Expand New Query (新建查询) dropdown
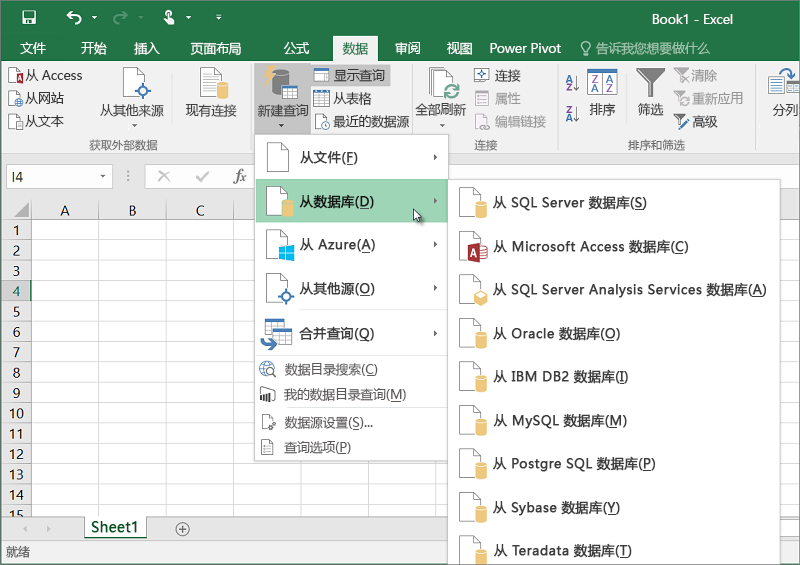Image resolution: width=800 pixels, height=565 pixels. pos(281,126)
